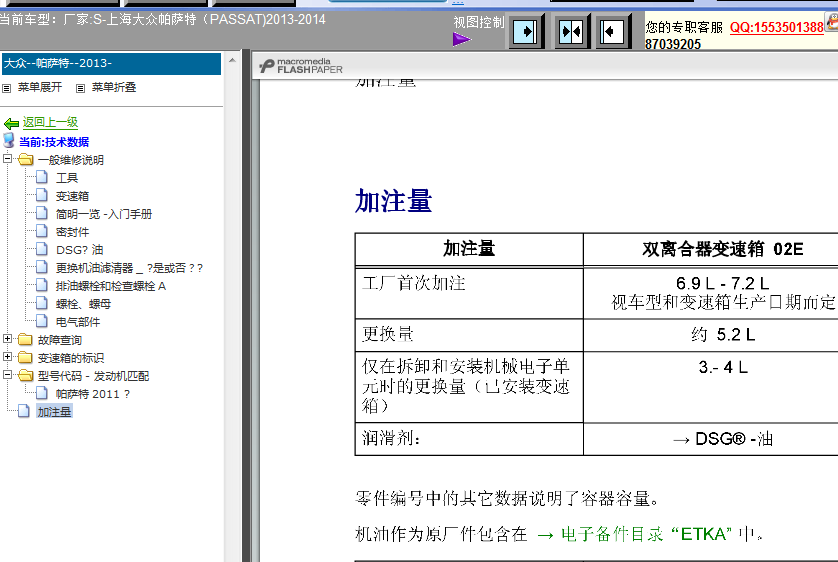
Task: Click the folder icon of 一般维修说明
Action: click(x=25, y=159)
